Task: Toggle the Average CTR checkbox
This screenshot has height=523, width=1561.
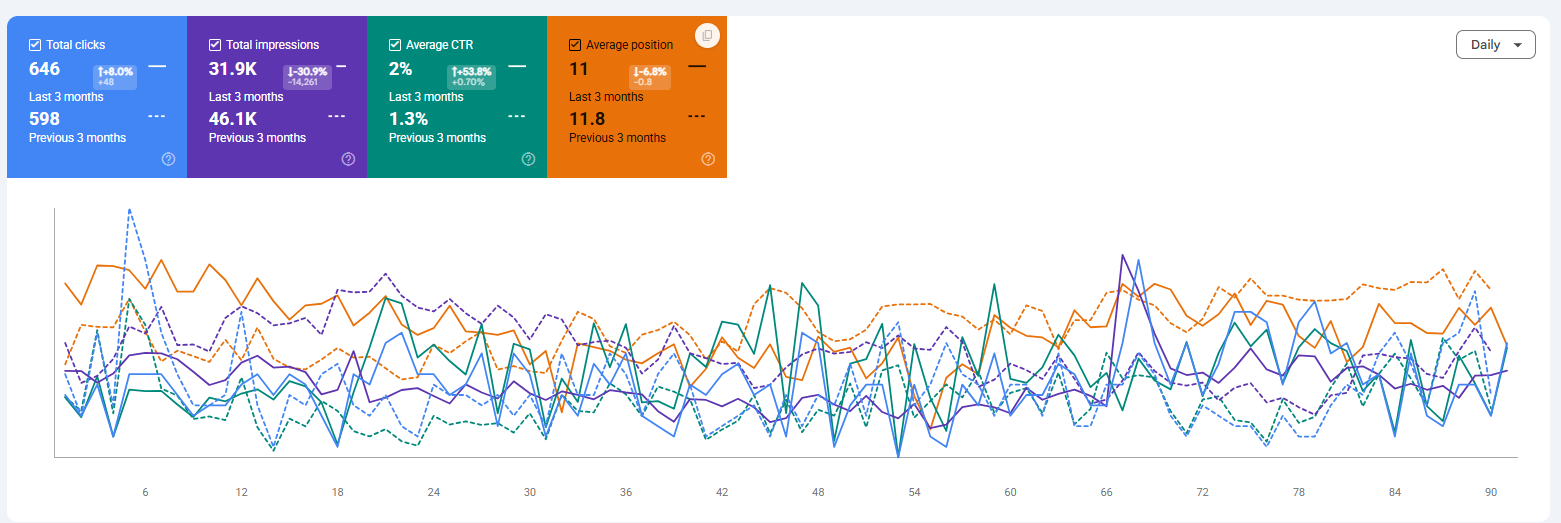Action: pos(395,45)
